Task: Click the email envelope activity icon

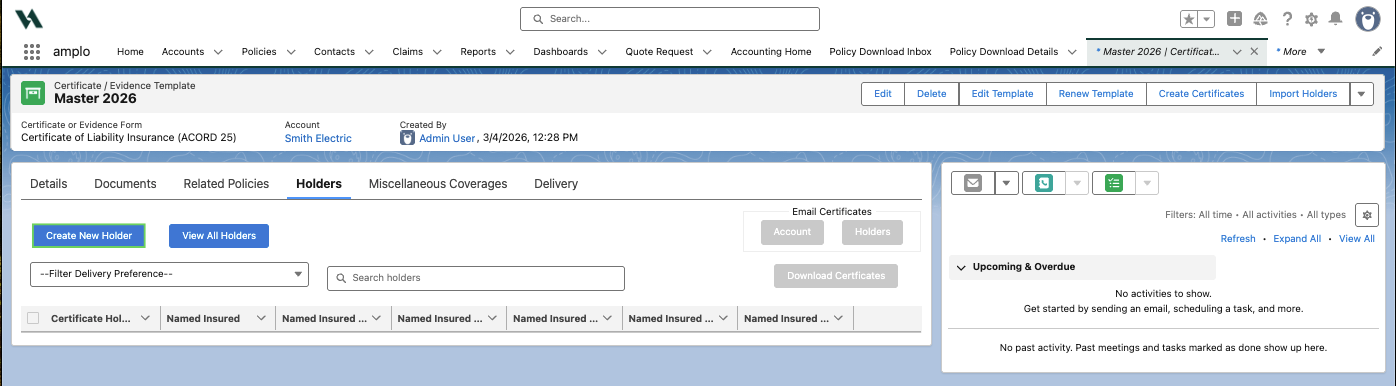Action: (x=973, y=183)
